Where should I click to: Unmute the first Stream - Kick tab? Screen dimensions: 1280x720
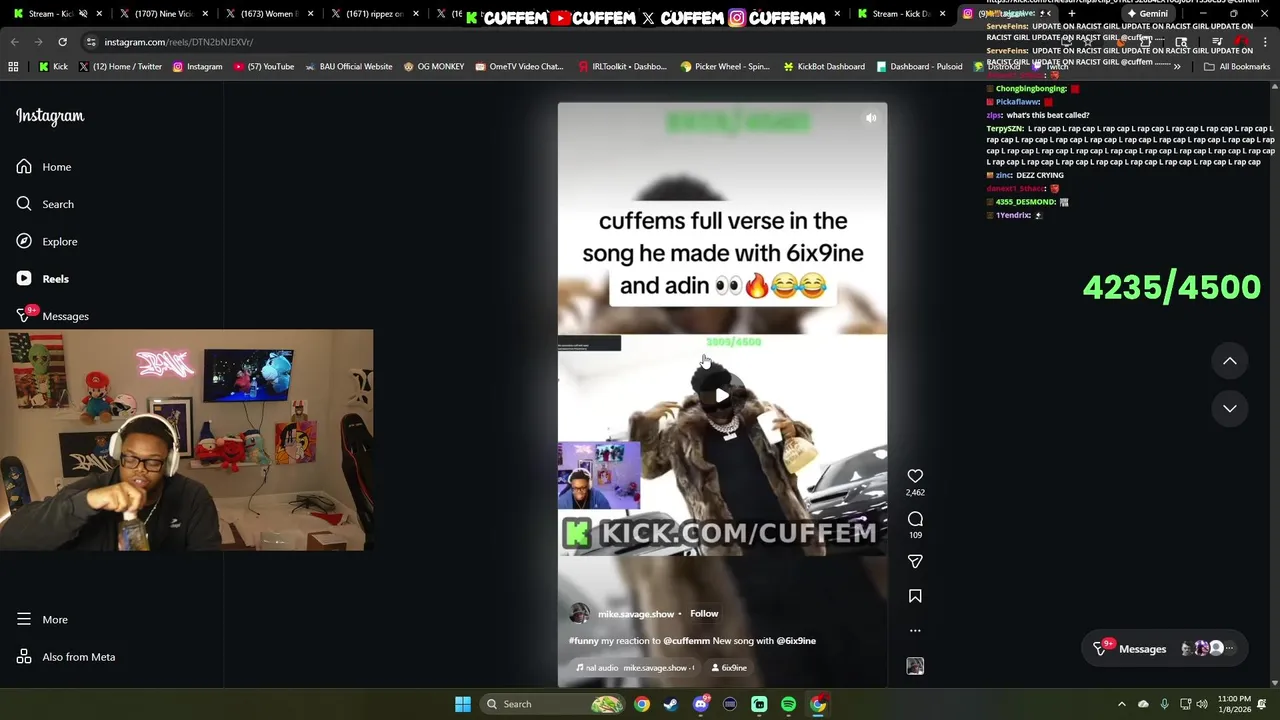click(x=83, y=14)
